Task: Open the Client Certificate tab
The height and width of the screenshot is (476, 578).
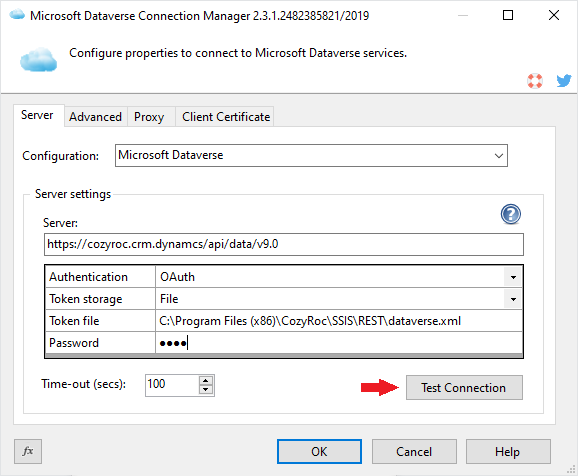Action: [226, 117]
